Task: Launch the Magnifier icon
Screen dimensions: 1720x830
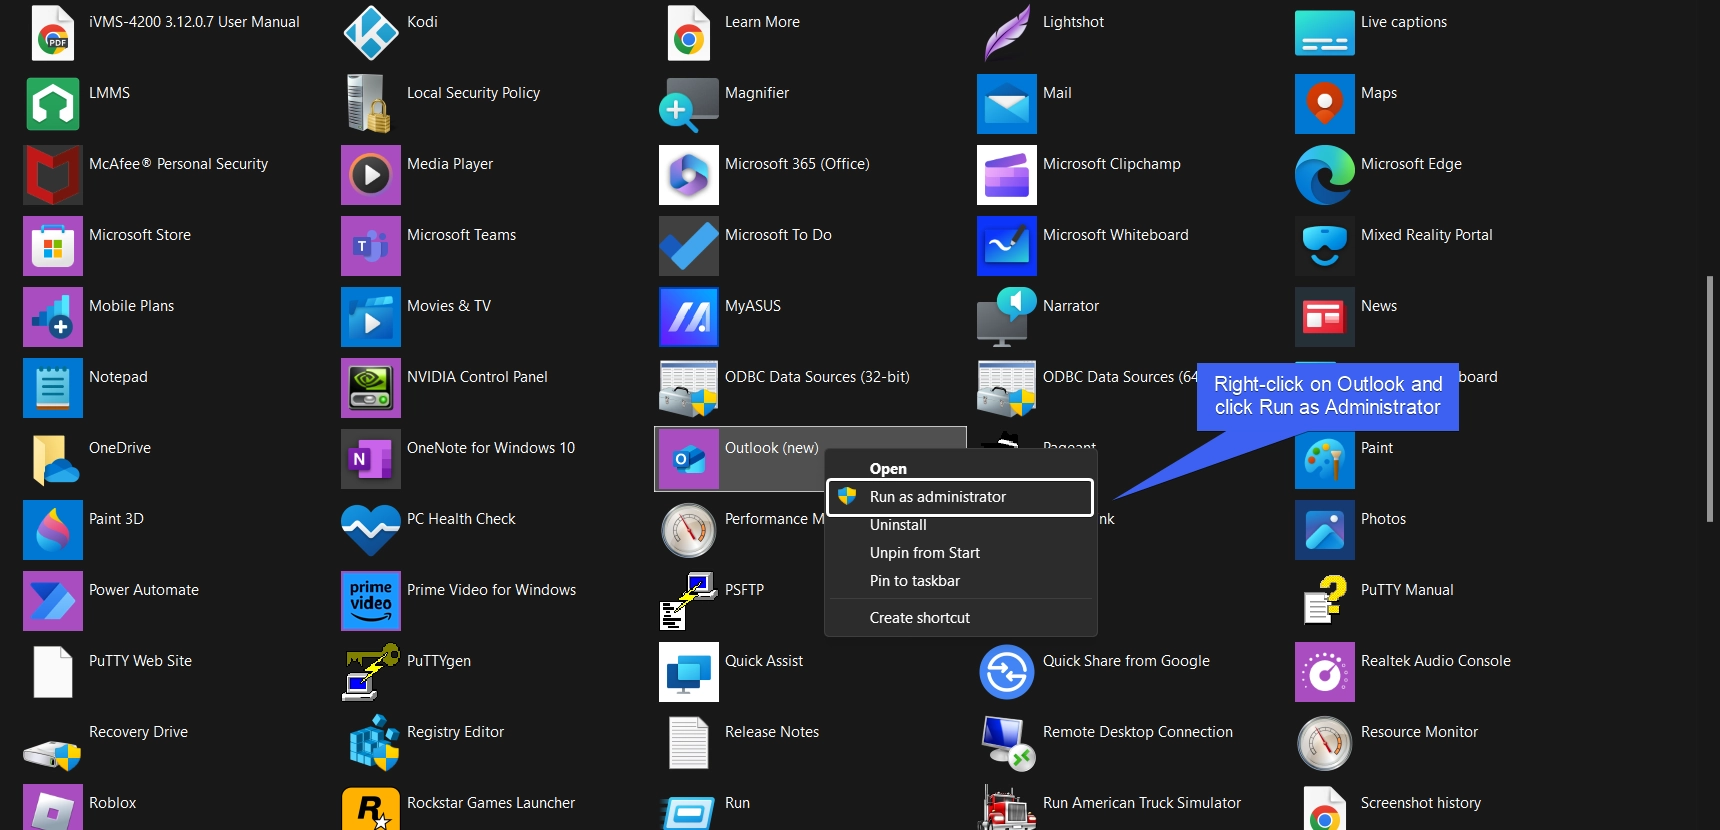Action: point(689,104)
